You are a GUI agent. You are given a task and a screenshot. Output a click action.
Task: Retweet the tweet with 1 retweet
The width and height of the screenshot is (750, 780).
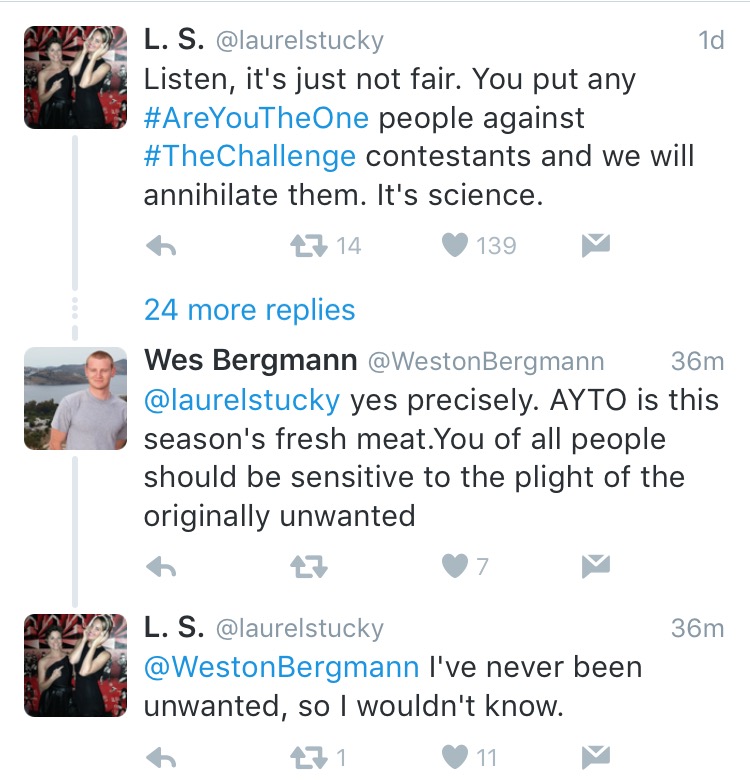pos(309,758)
